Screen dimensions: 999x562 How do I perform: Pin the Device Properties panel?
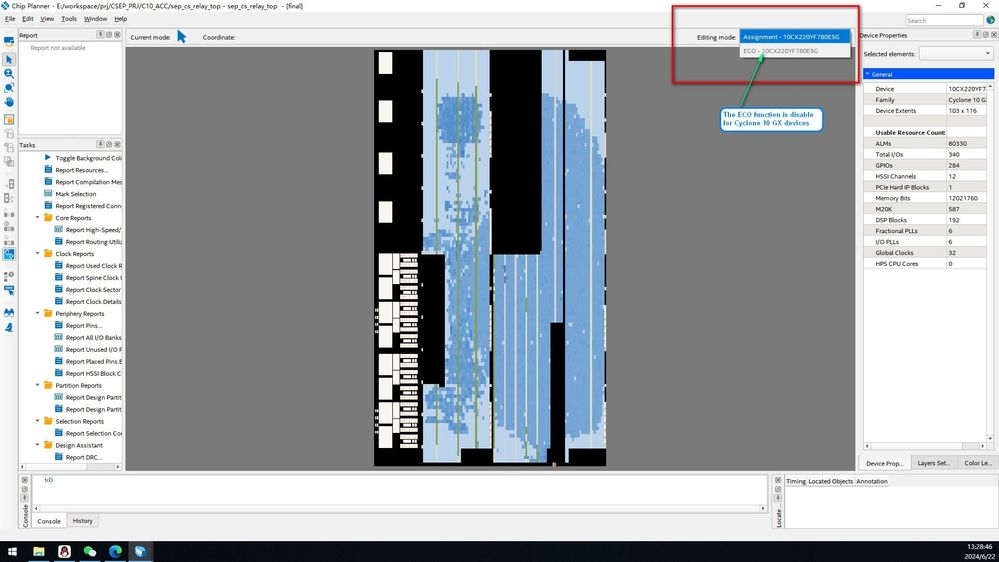(977, 34)
